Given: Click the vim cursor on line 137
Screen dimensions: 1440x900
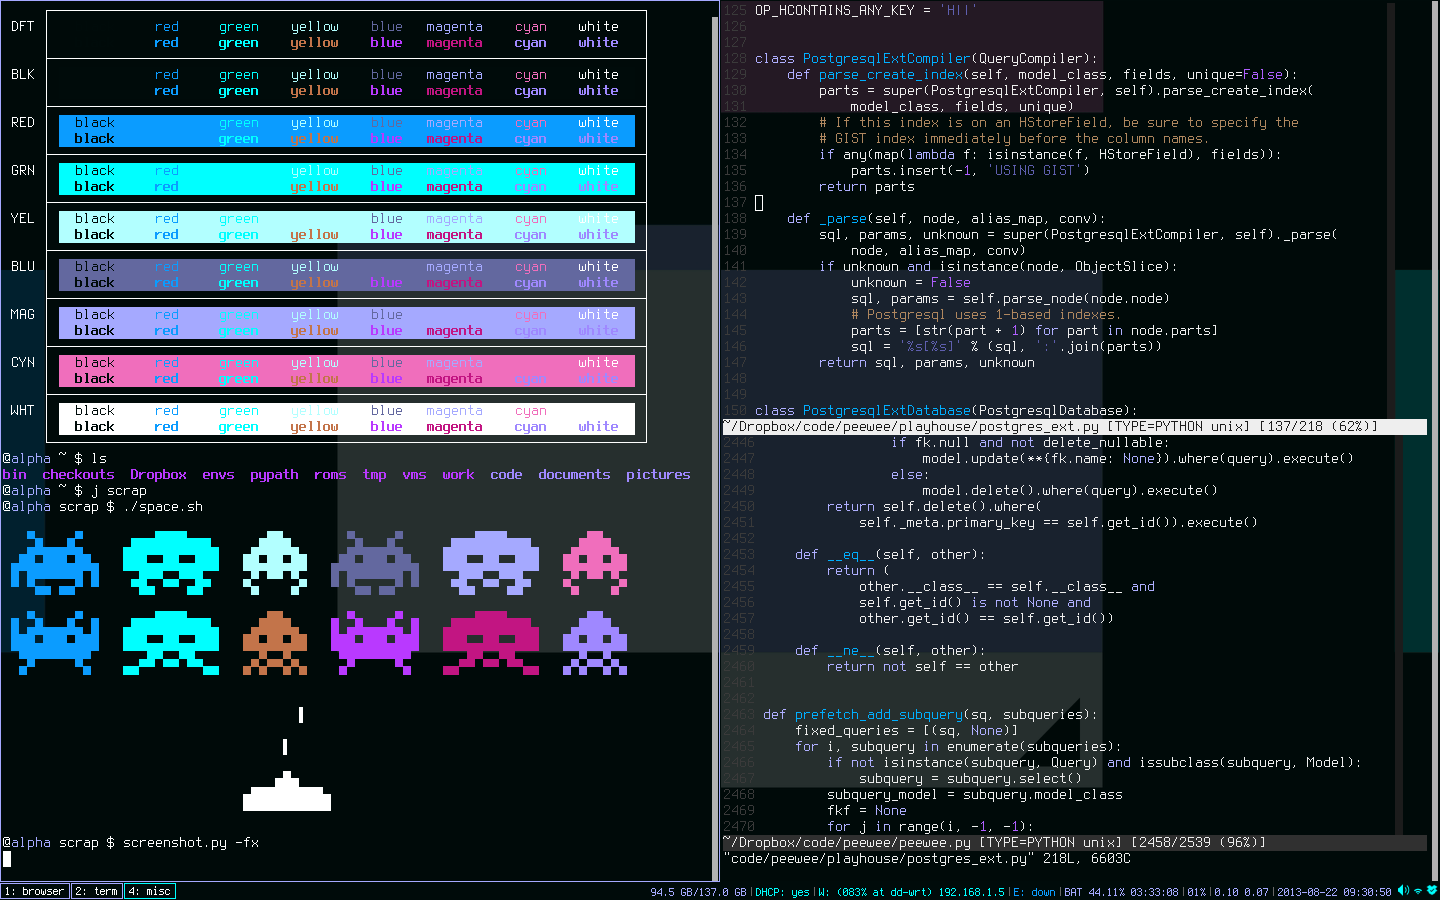Looking at the screenshot, I should 759,203.
